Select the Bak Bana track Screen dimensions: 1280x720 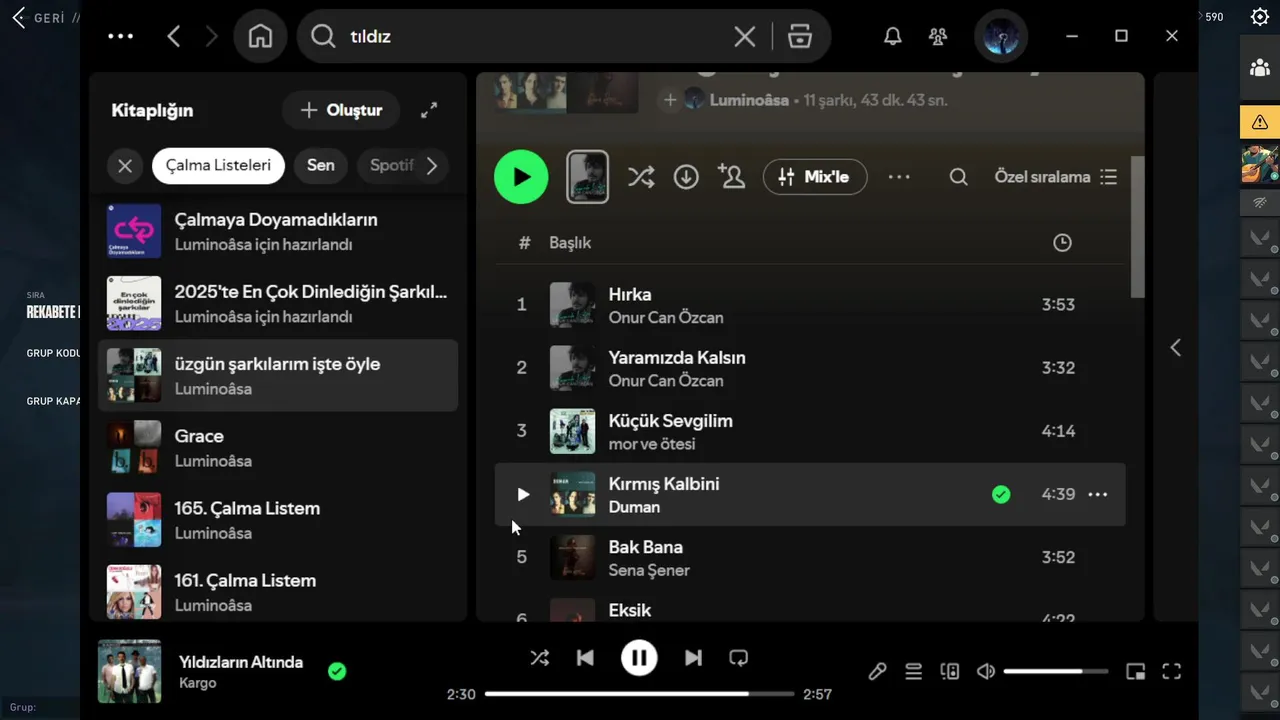click(646, 547)
